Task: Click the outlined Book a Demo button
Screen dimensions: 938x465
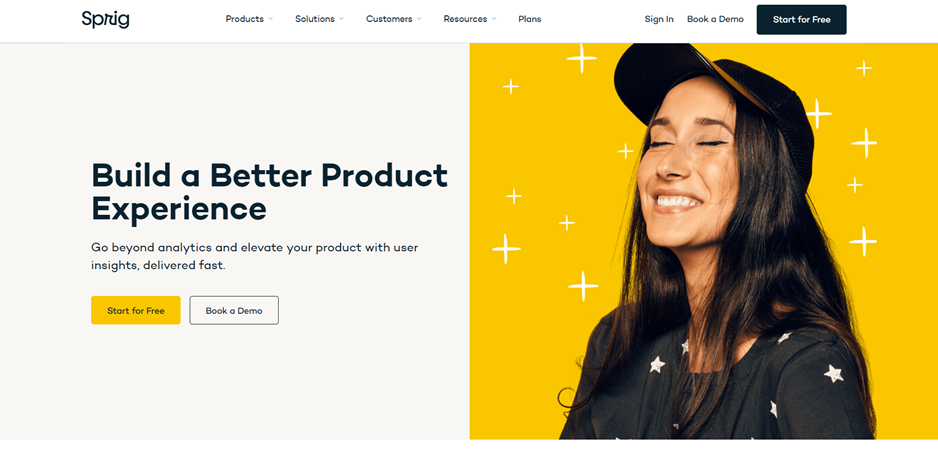Action: click(234, 310)
